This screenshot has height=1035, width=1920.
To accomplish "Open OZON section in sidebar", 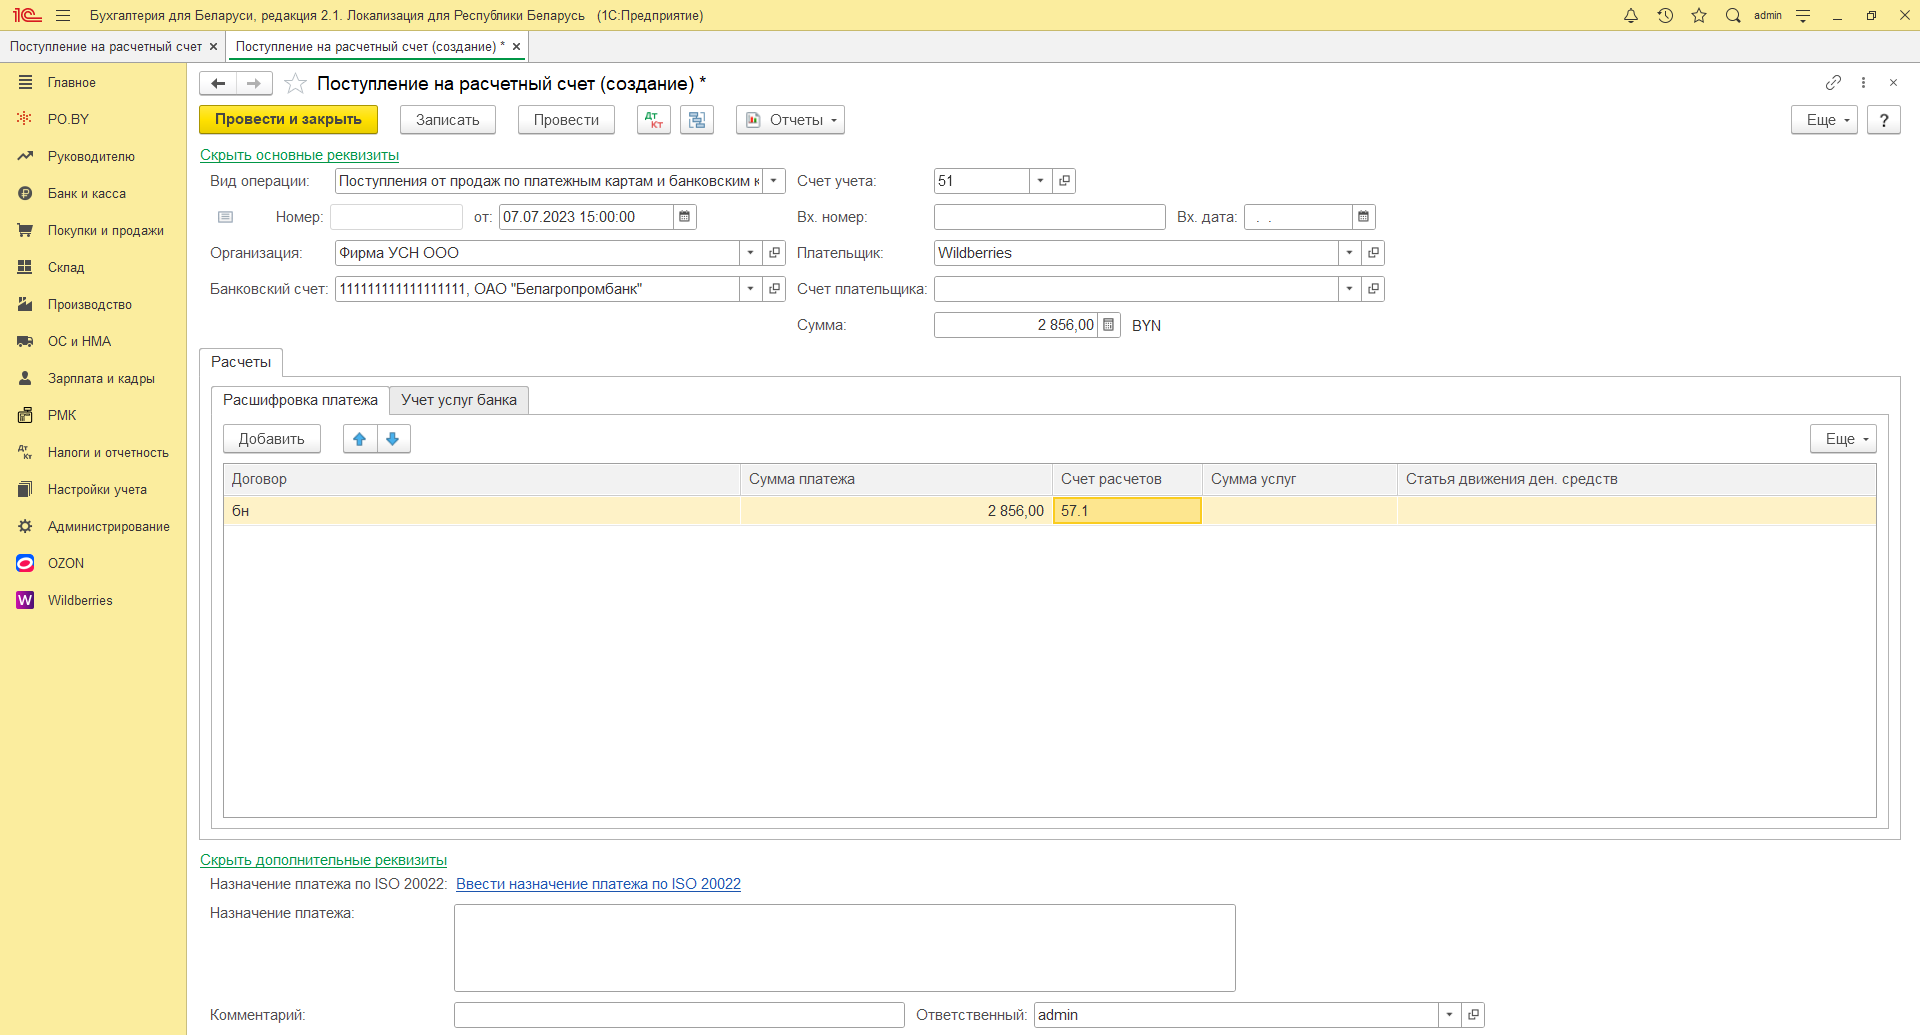I will (x=66, y=563).
